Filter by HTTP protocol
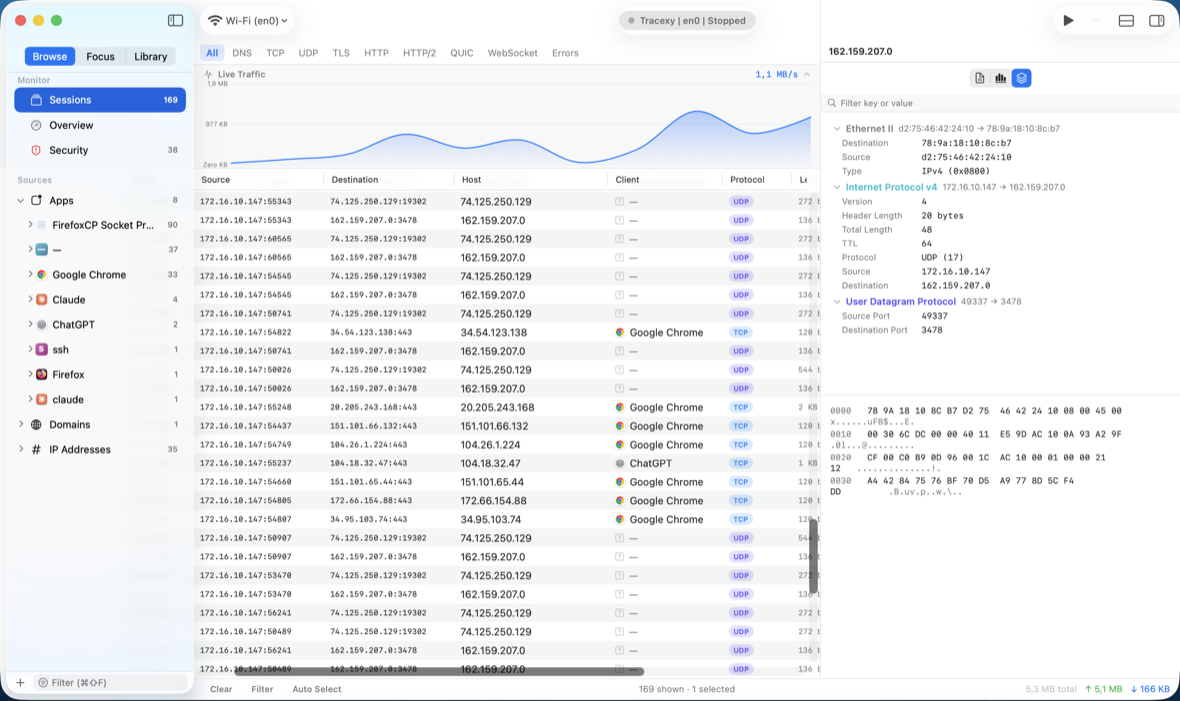 (376, 53)
